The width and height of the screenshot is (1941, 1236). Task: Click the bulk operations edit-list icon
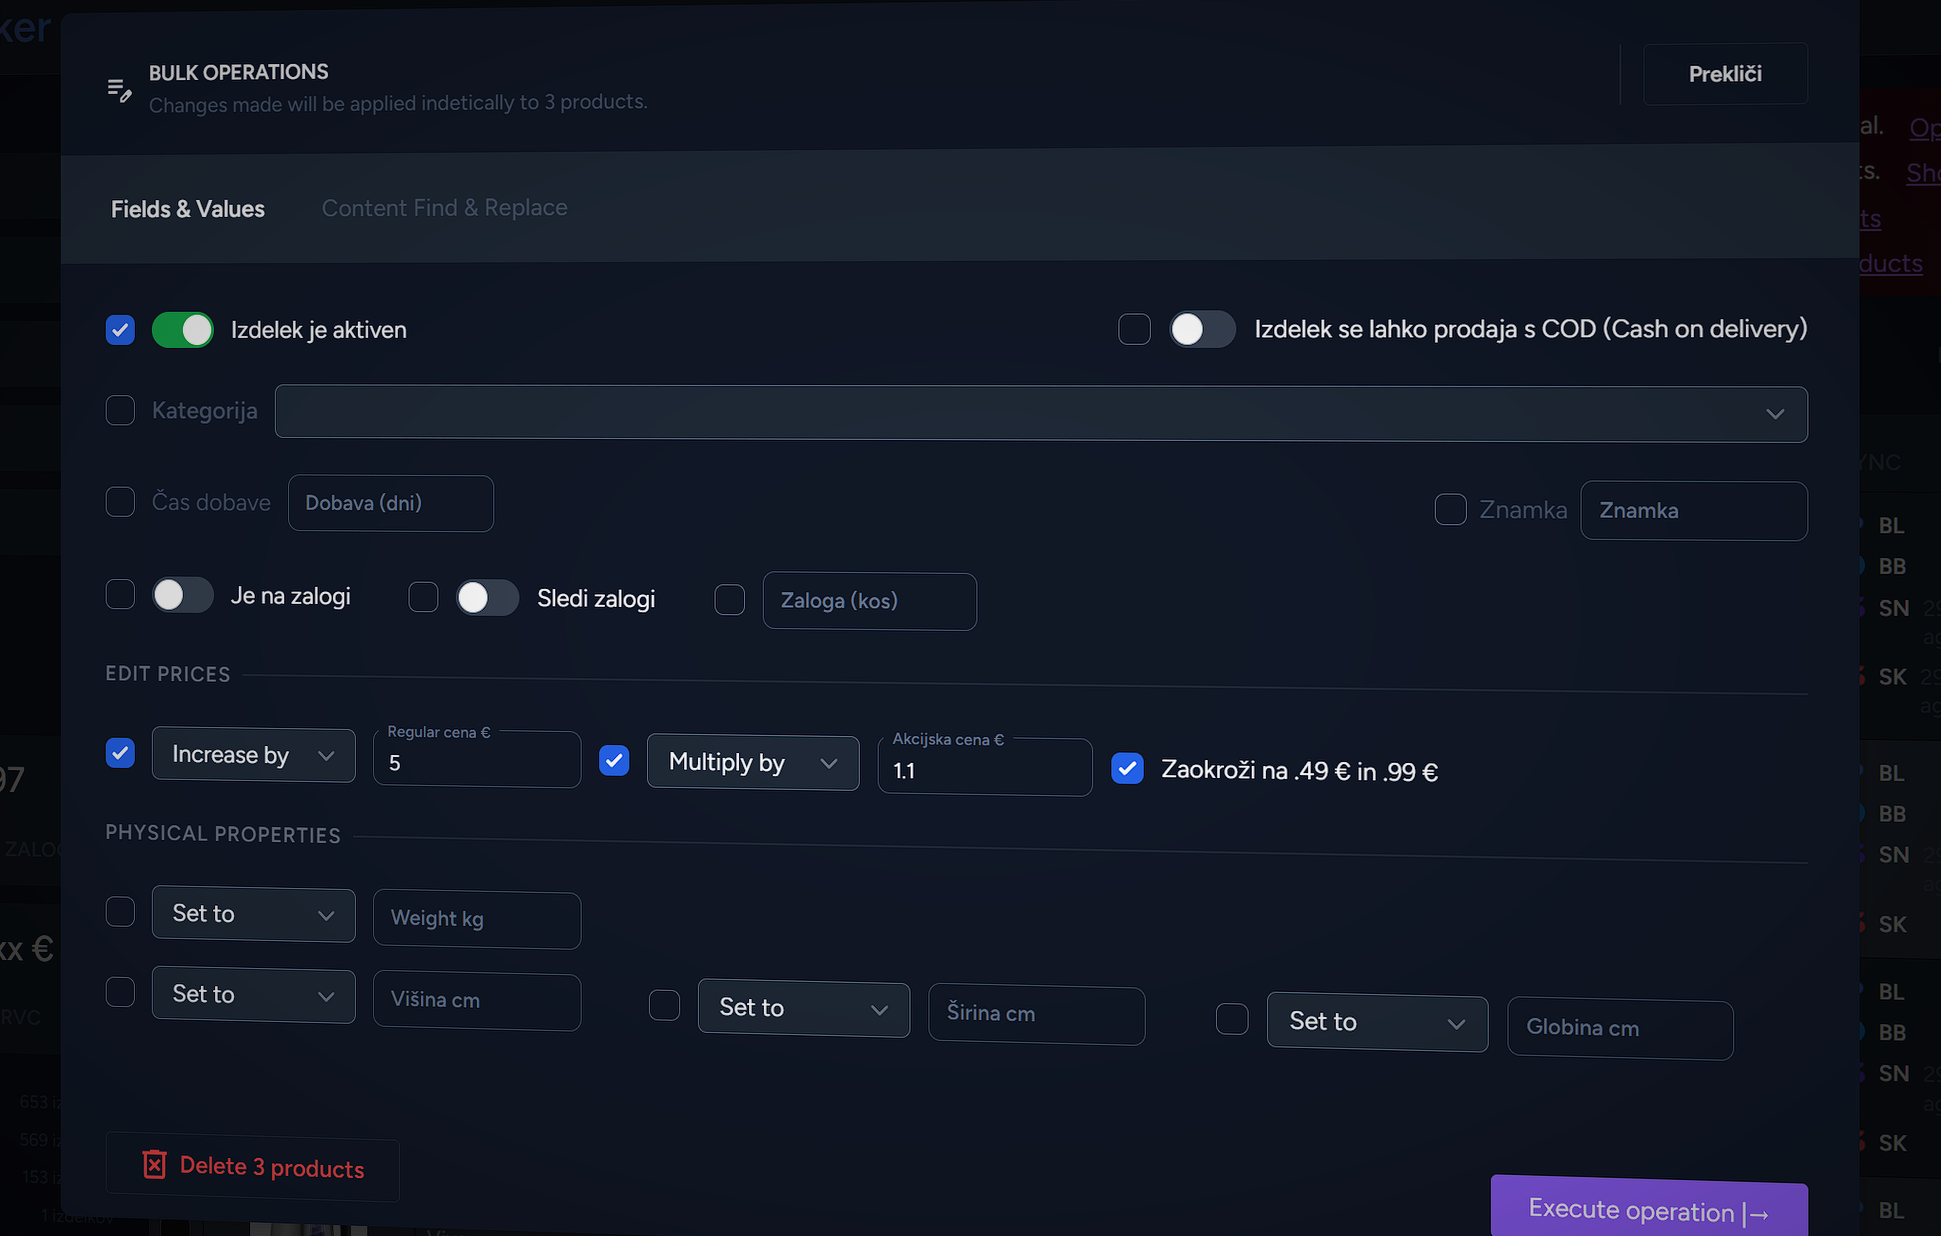tap(119, 90)
